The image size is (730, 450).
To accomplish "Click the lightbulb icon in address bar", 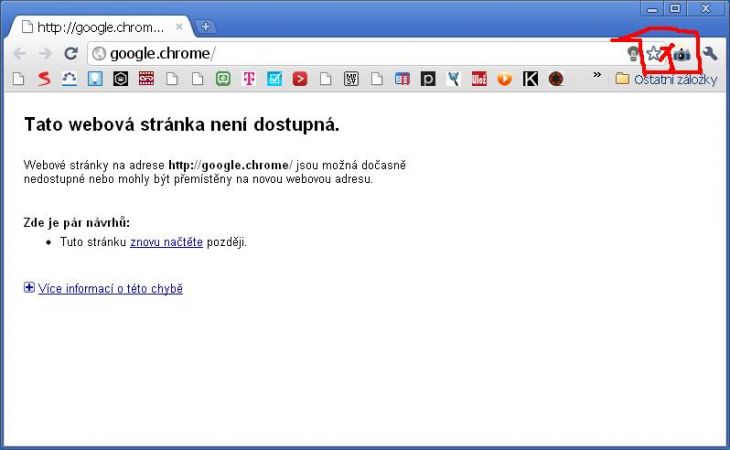I will point(633,54).
